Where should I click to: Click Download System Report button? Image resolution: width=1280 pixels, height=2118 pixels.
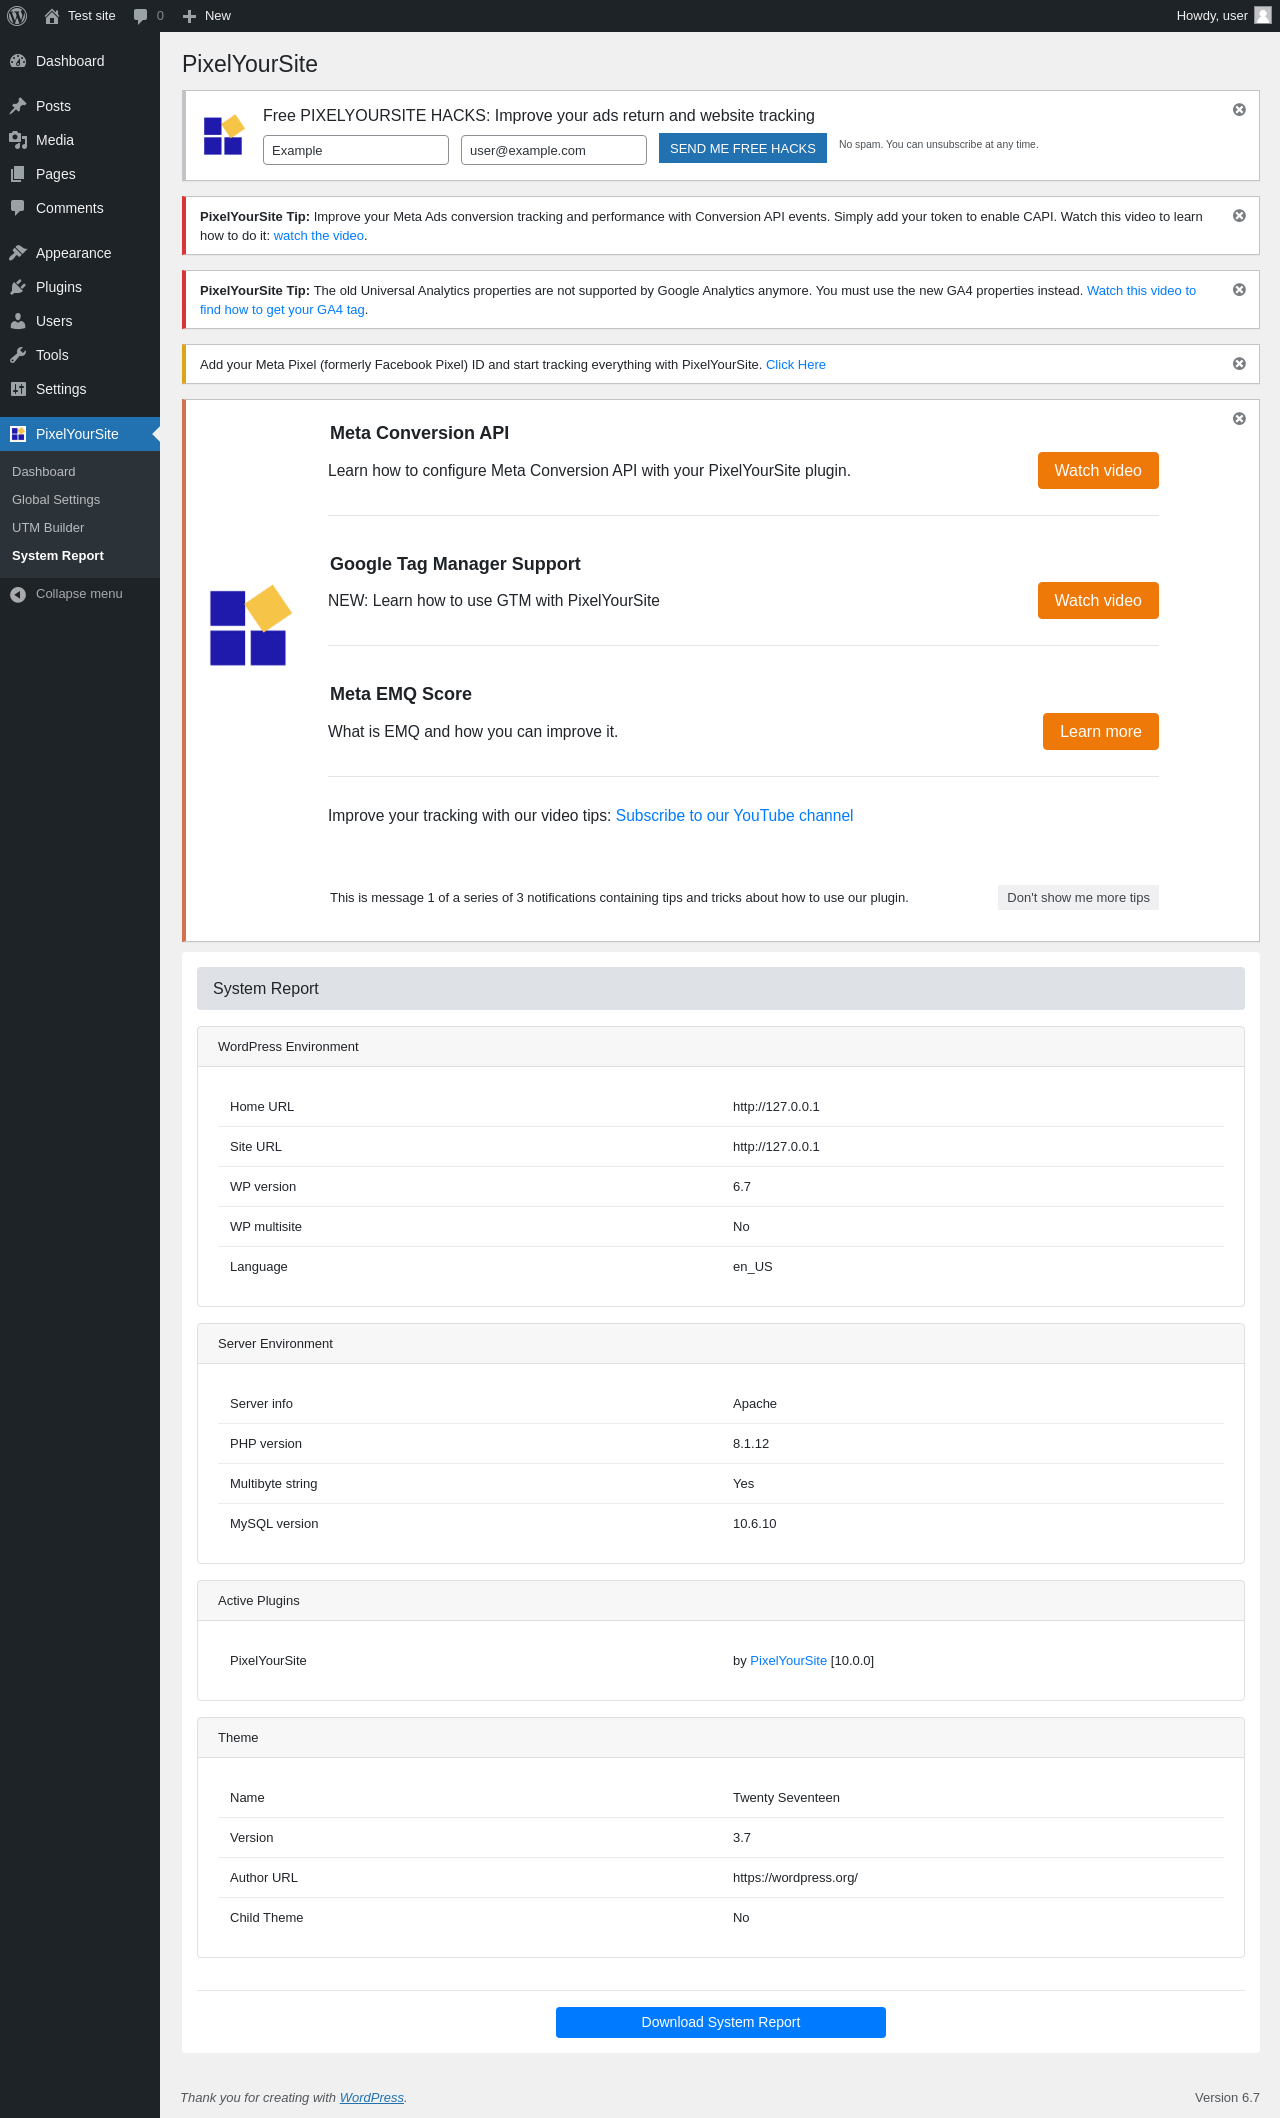(721, 2022)
